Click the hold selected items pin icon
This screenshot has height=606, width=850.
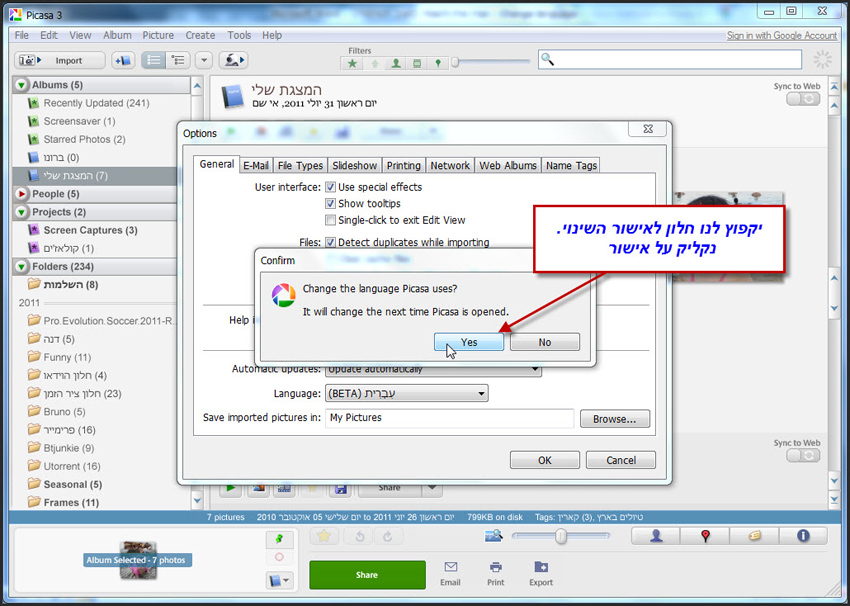(279, 539)
